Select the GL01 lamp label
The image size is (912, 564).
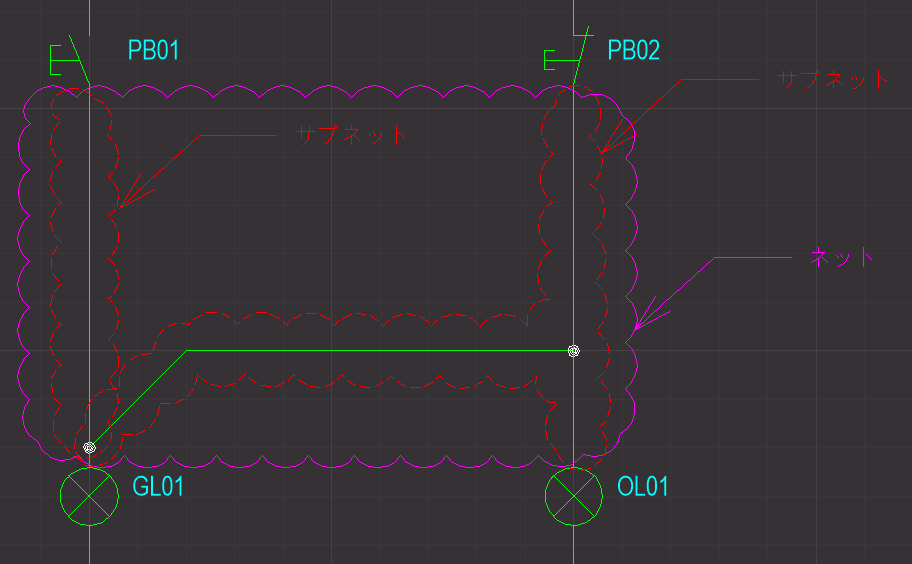click(x=158, y=486)
